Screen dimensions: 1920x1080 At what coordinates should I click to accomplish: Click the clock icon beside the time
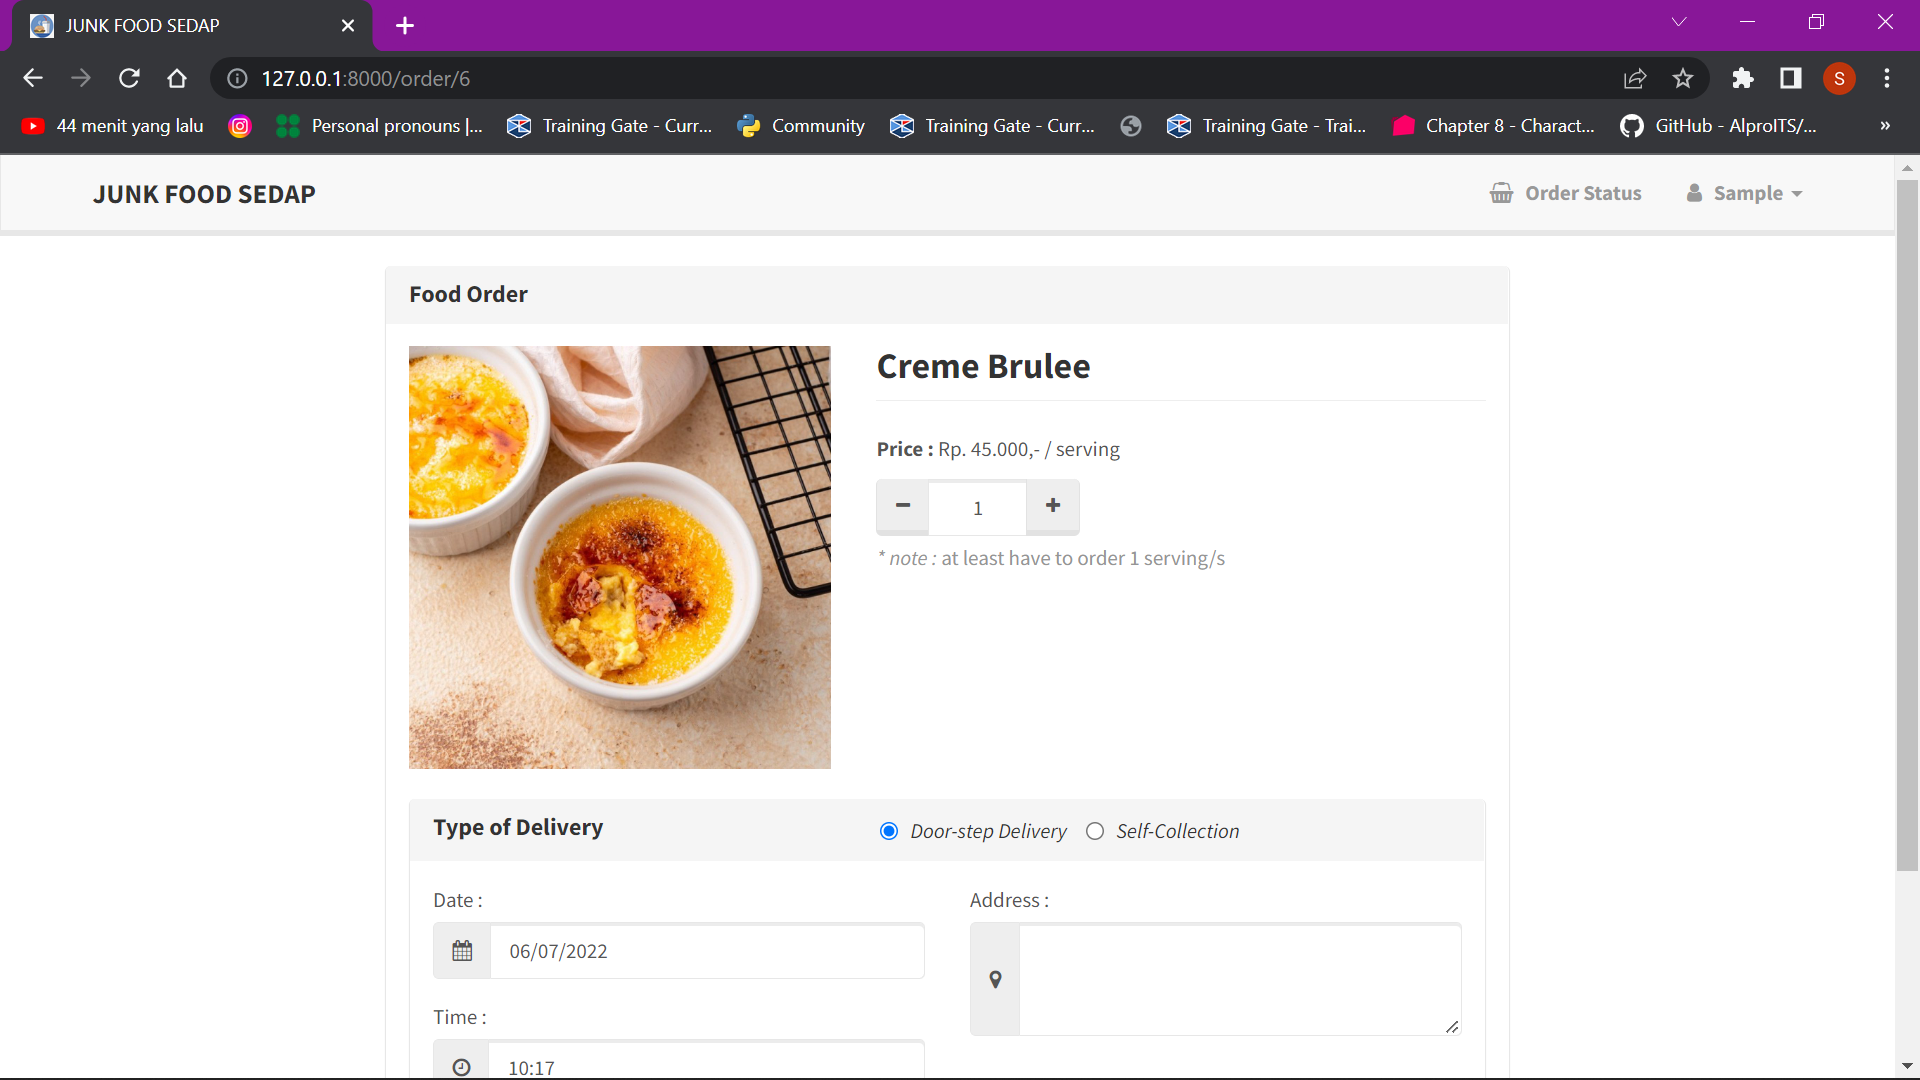point(461,1066)
